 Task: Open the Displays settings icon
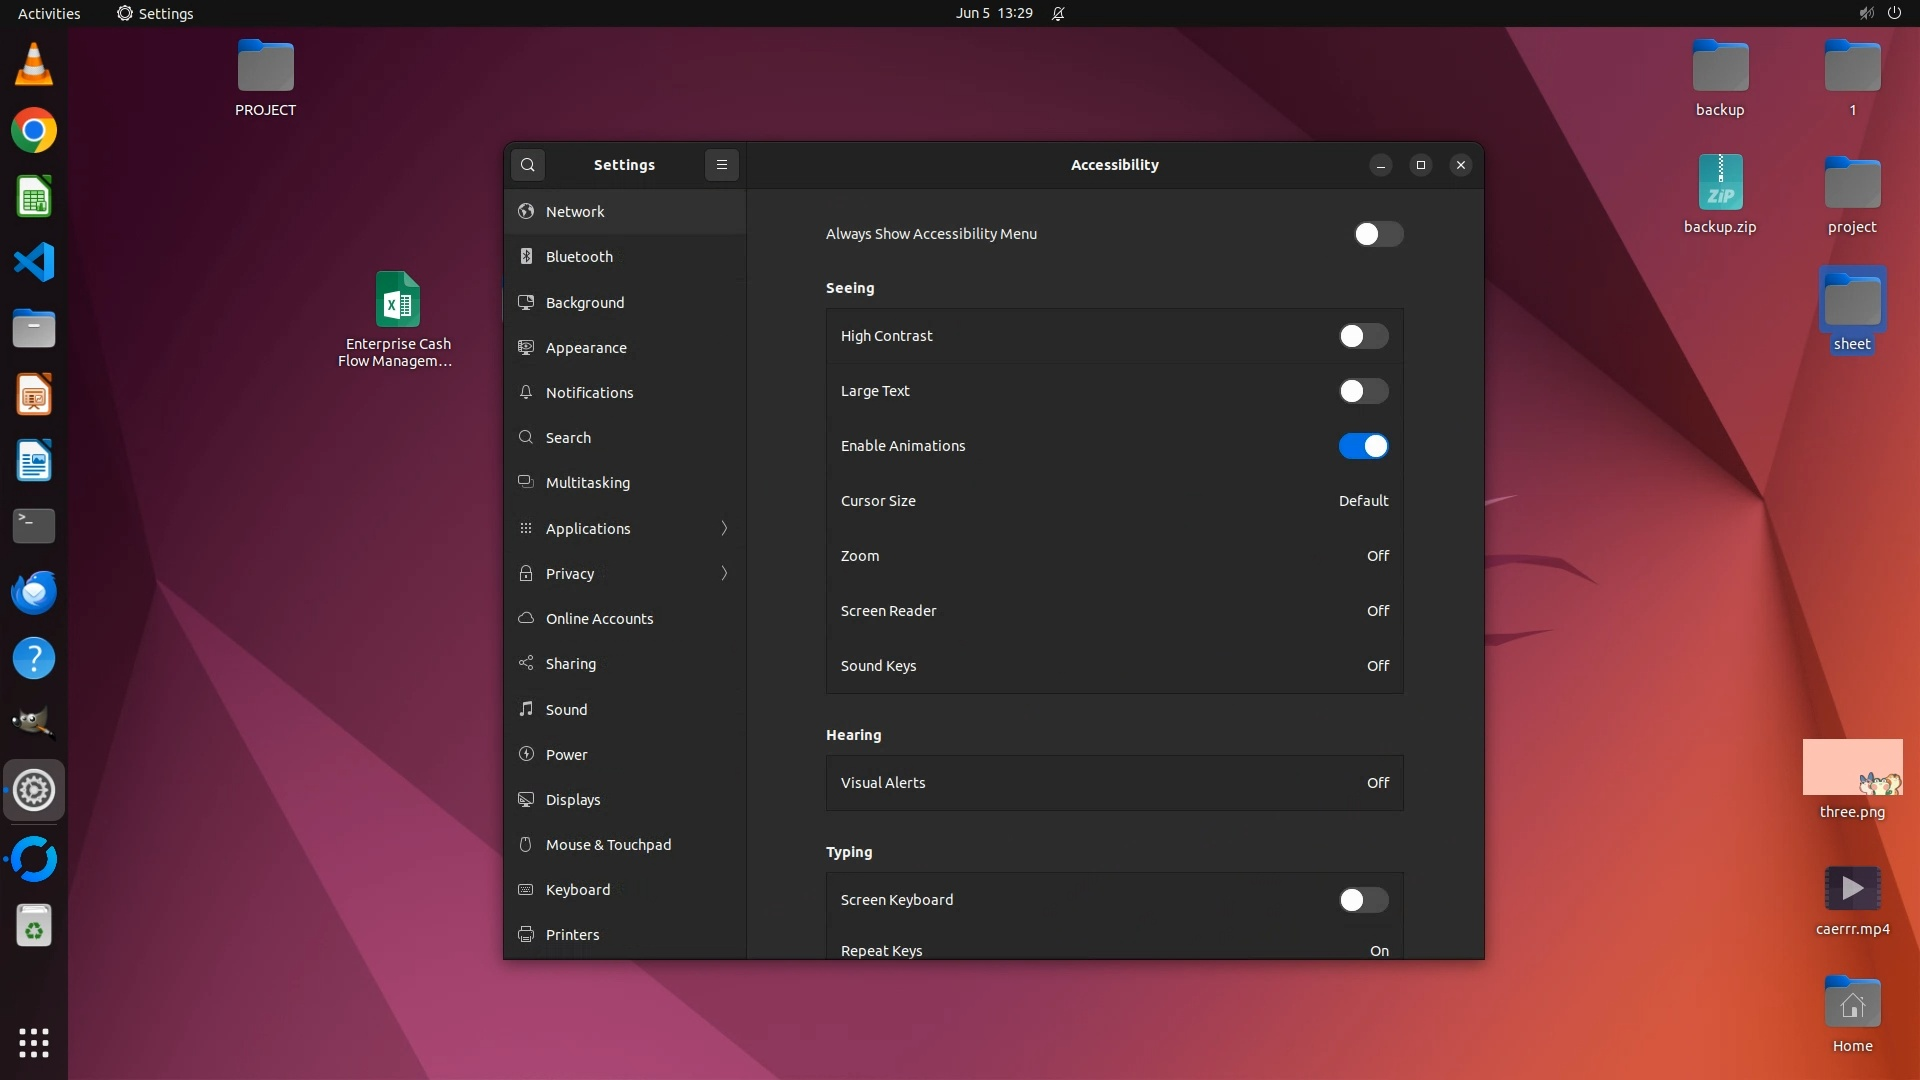(526, 800)
